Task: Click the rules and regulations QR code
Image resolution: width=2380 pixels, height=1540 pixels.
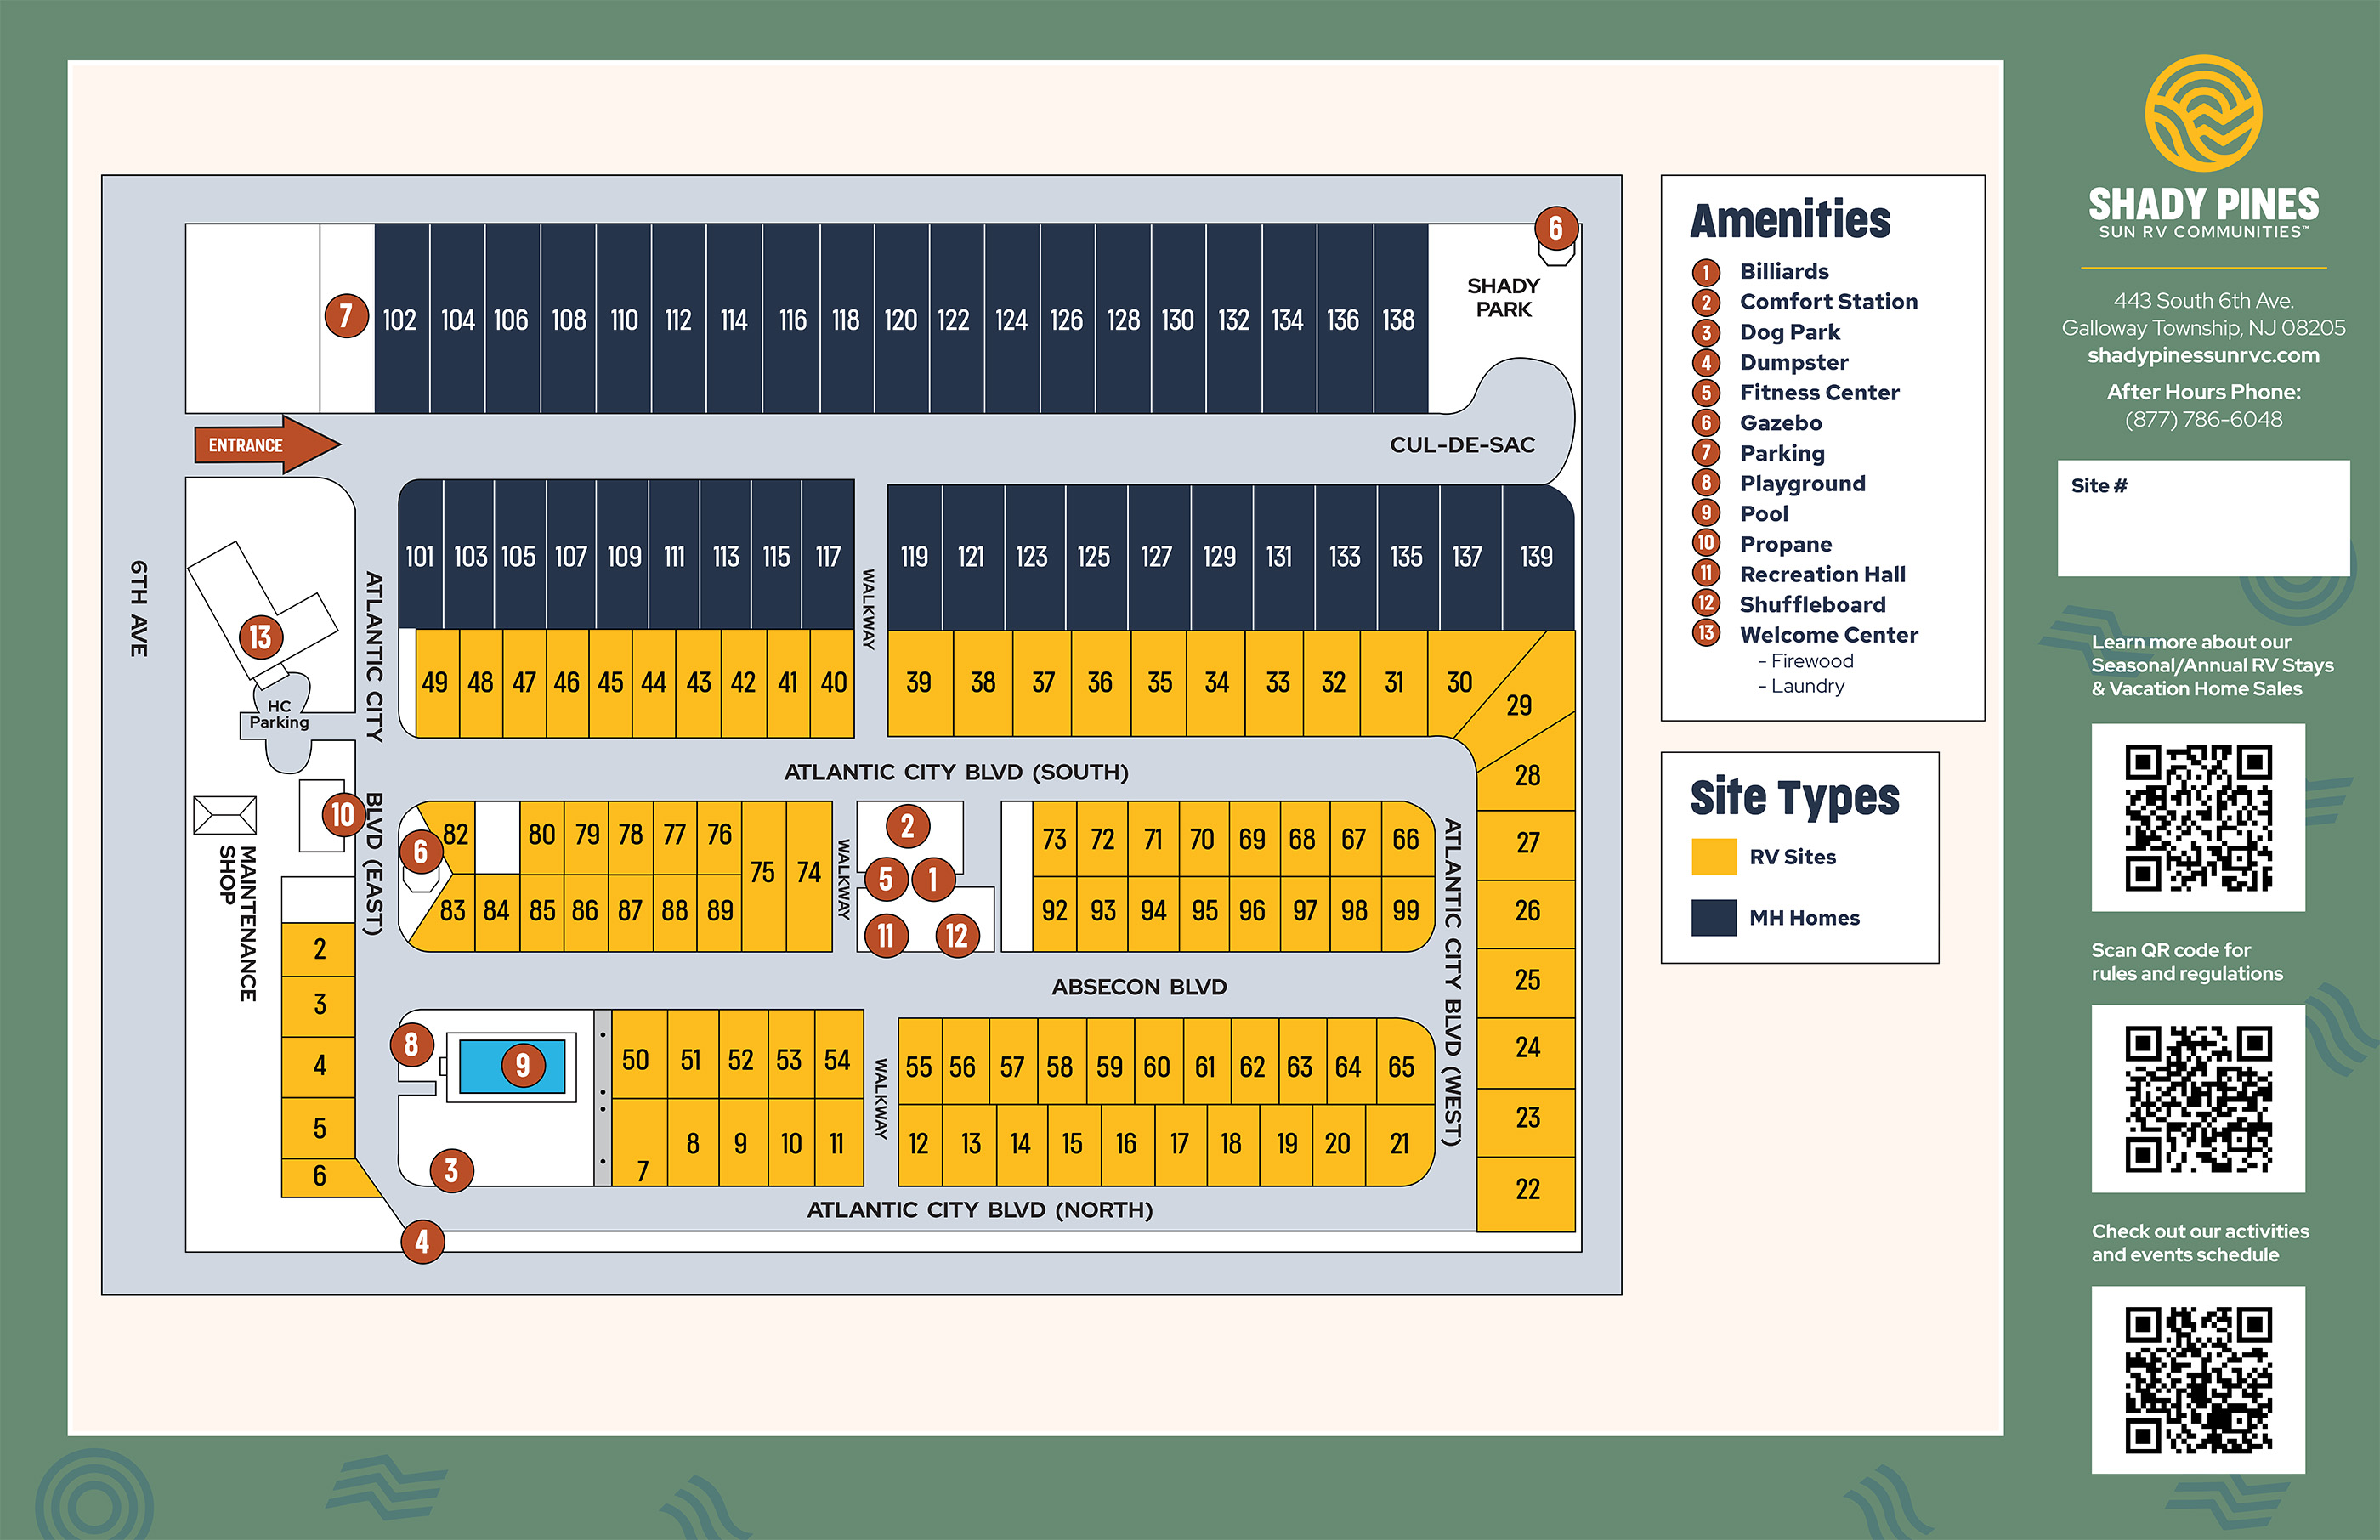Action: pyautogui.click(x=2198, y=1099)
